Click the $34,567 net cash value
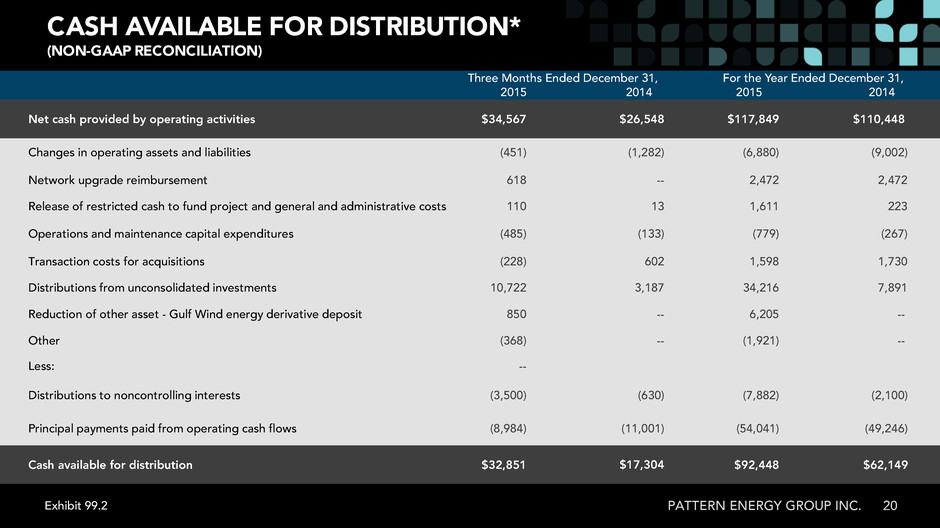 (x=504, y=119)
